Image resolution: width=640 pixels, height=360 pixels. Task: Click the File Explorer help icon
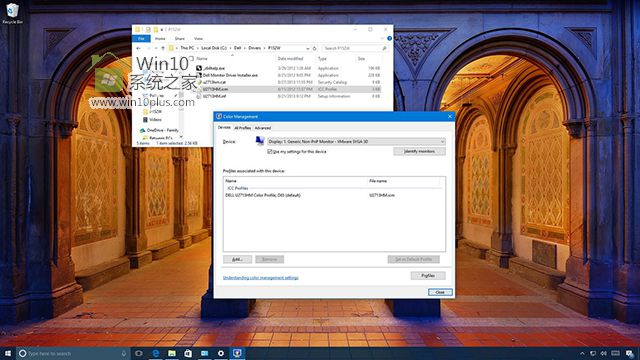(389, 38)
